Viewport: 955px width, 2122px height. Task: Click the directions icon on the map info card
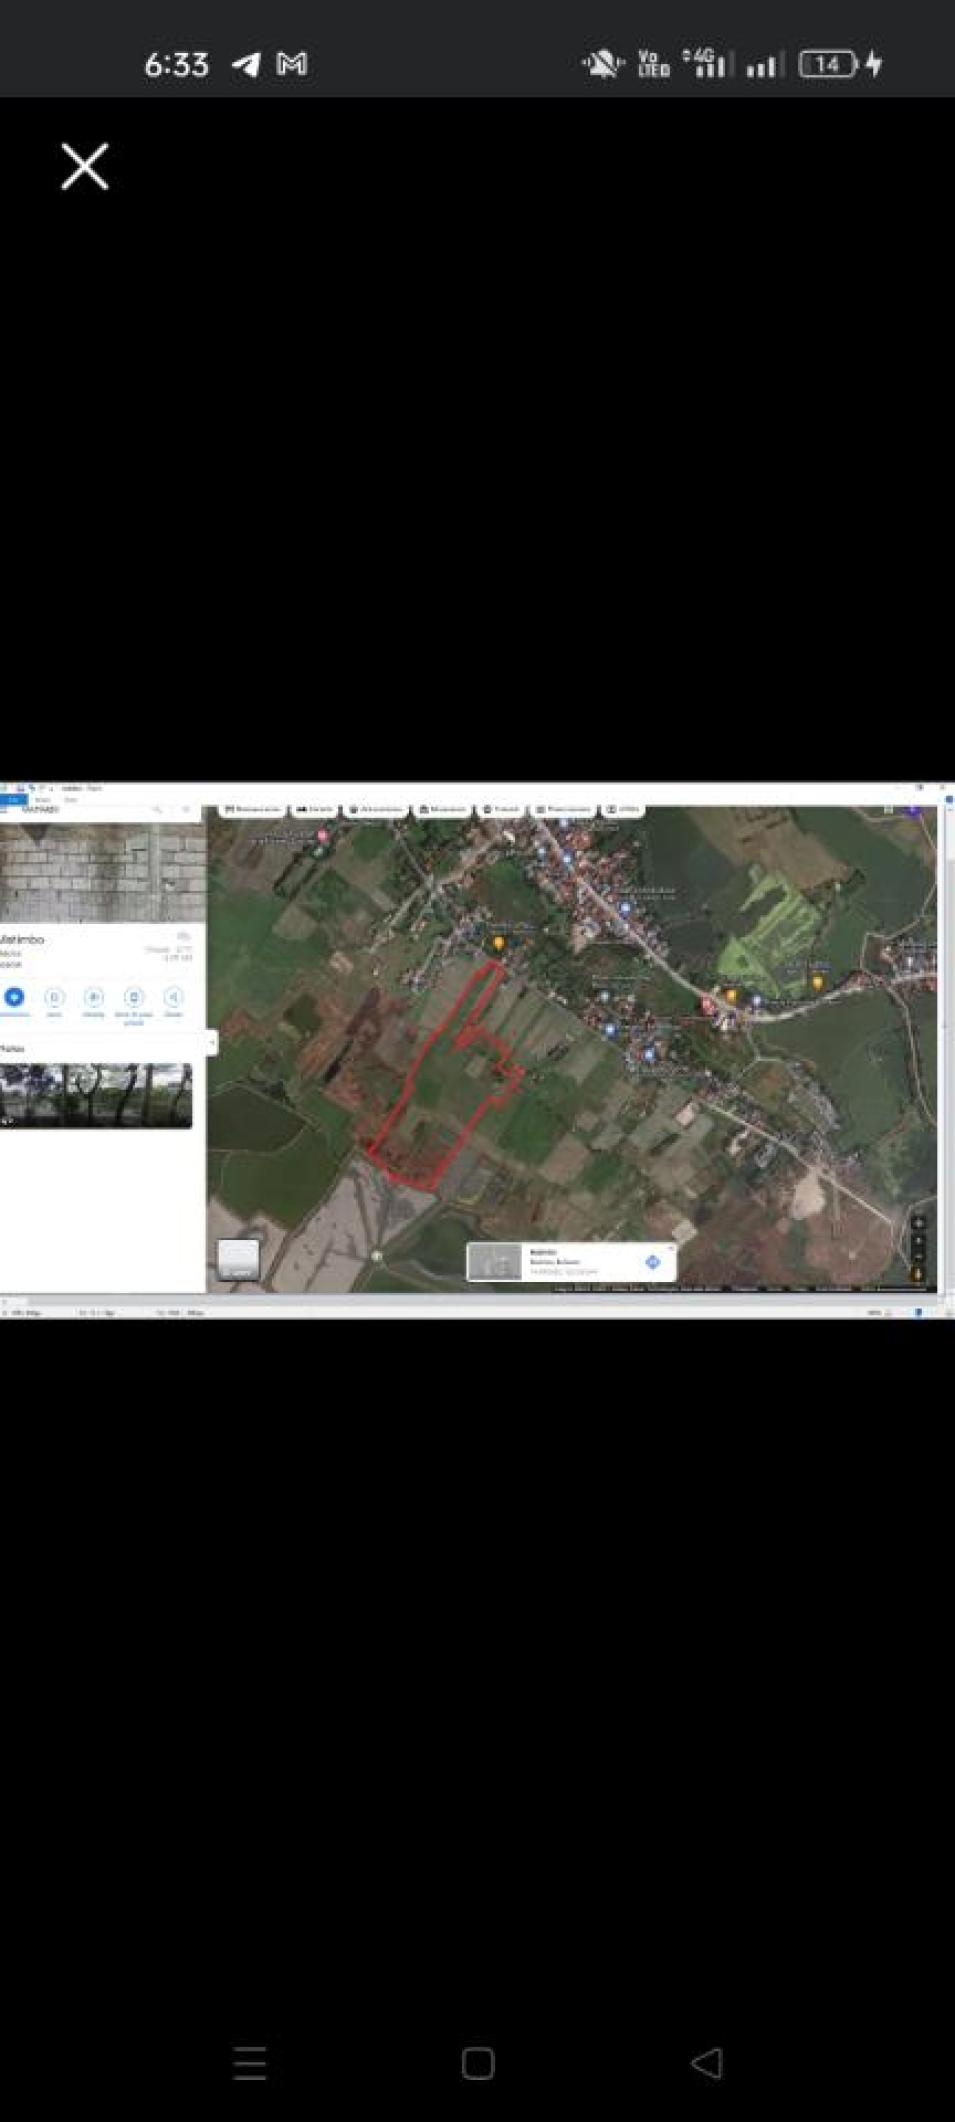point(652,1262)
